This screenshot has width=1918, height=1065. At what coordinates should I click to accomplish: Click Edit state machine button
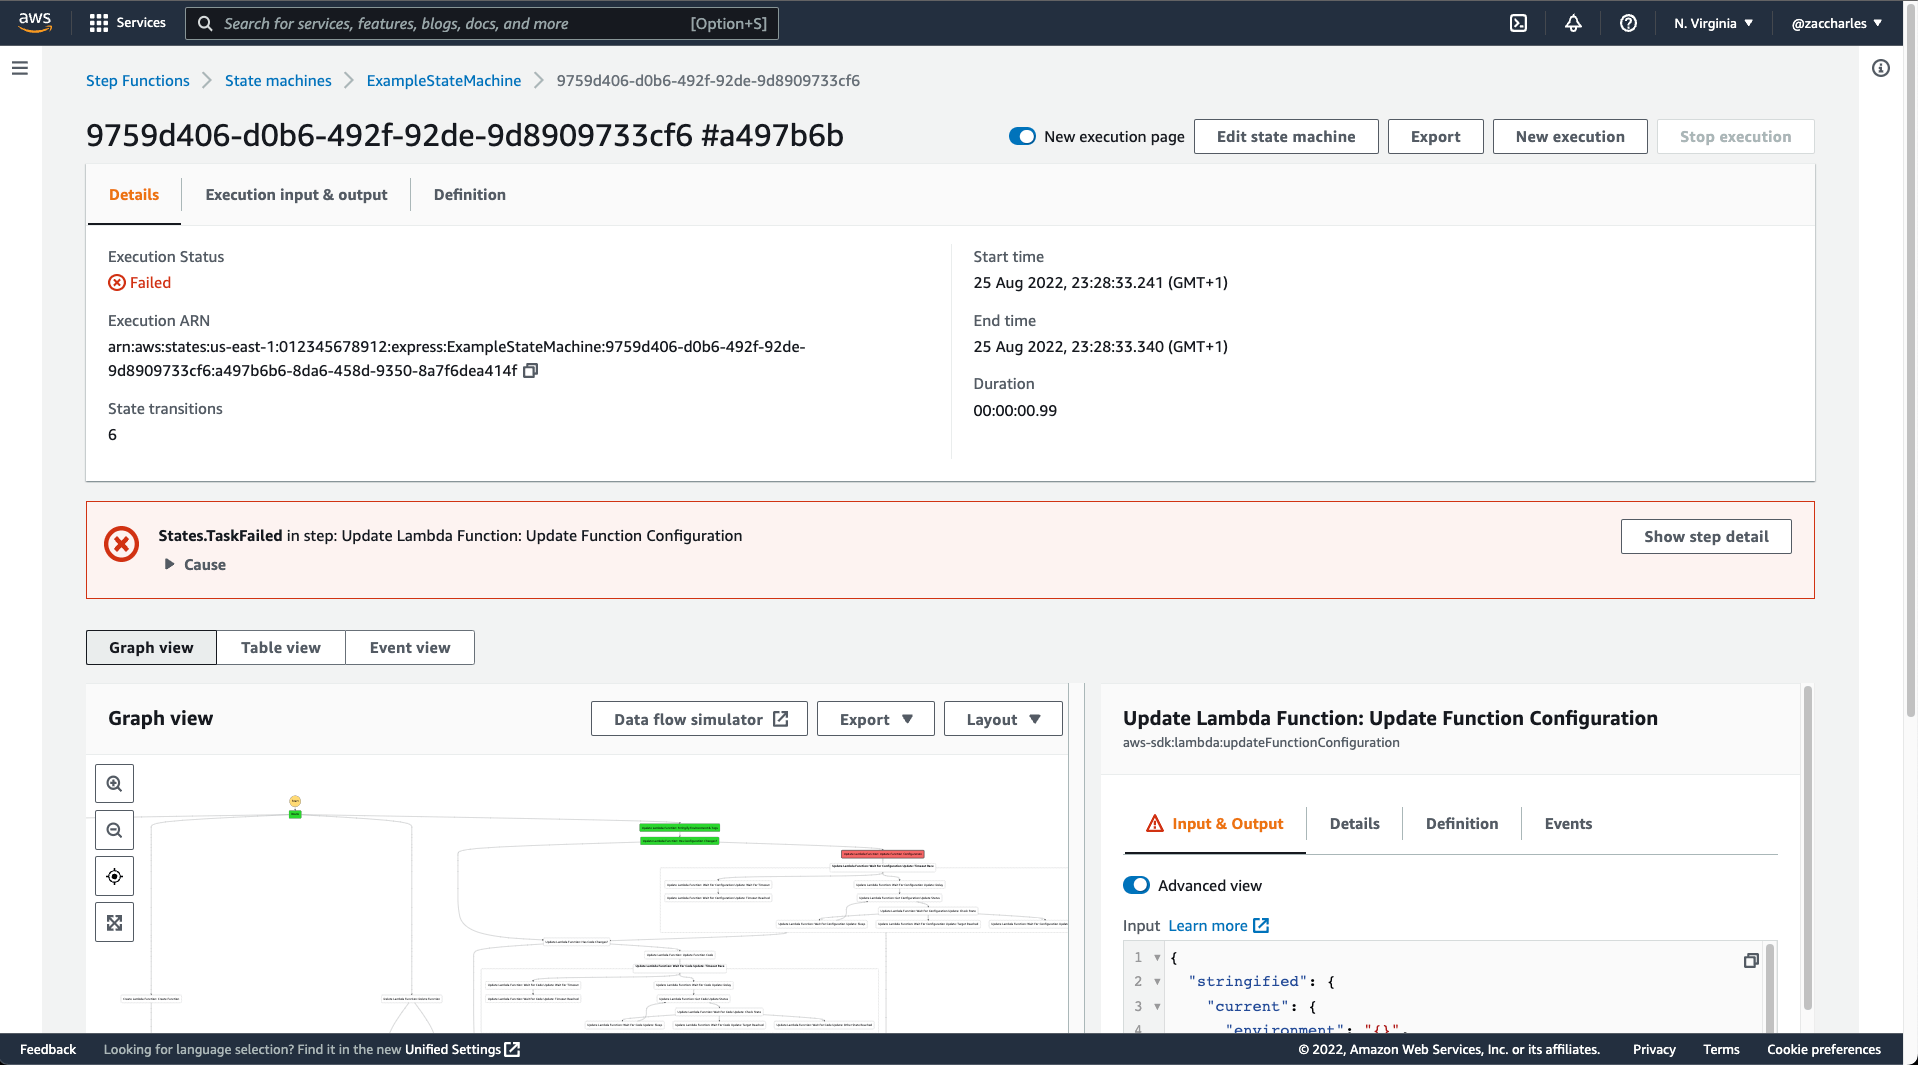pos(1286,137)
